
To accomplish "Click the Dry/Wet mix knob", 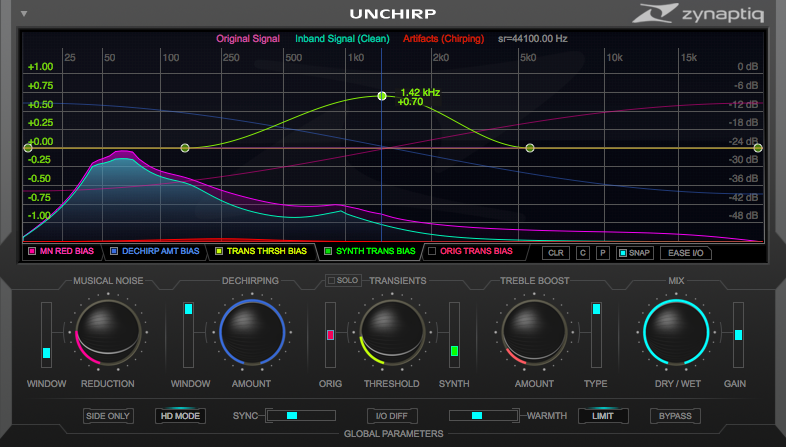I will point(677,331).
